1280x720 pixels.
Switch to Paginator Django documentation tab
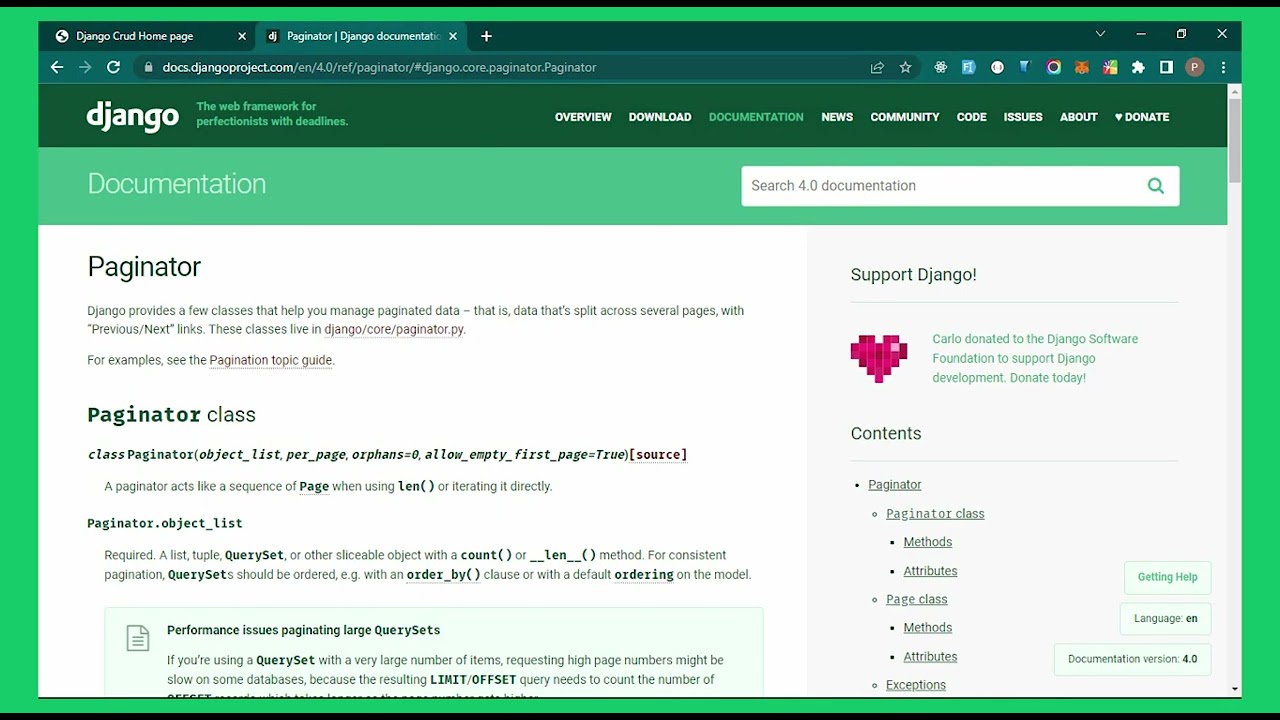pyautogui.click(x=360, y=36)
